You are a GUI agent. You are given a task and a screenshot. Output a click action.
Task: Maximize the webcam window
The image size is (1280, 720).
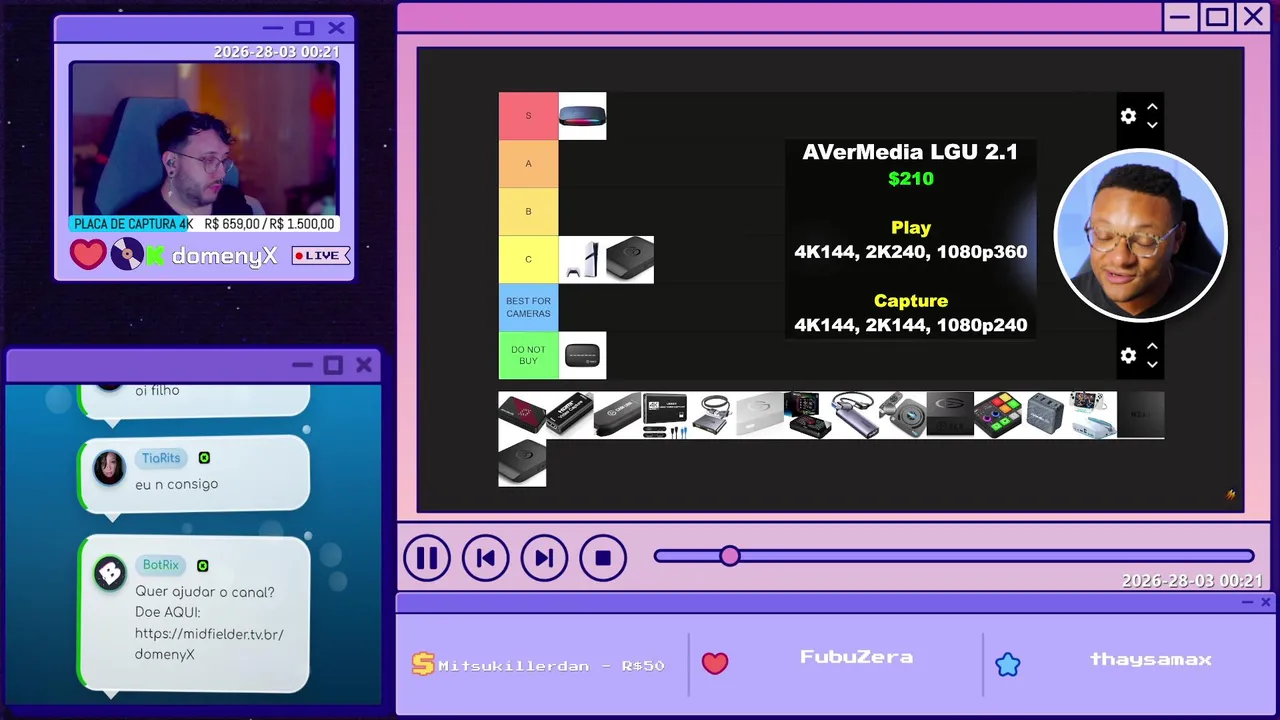[x=305, y=28]
